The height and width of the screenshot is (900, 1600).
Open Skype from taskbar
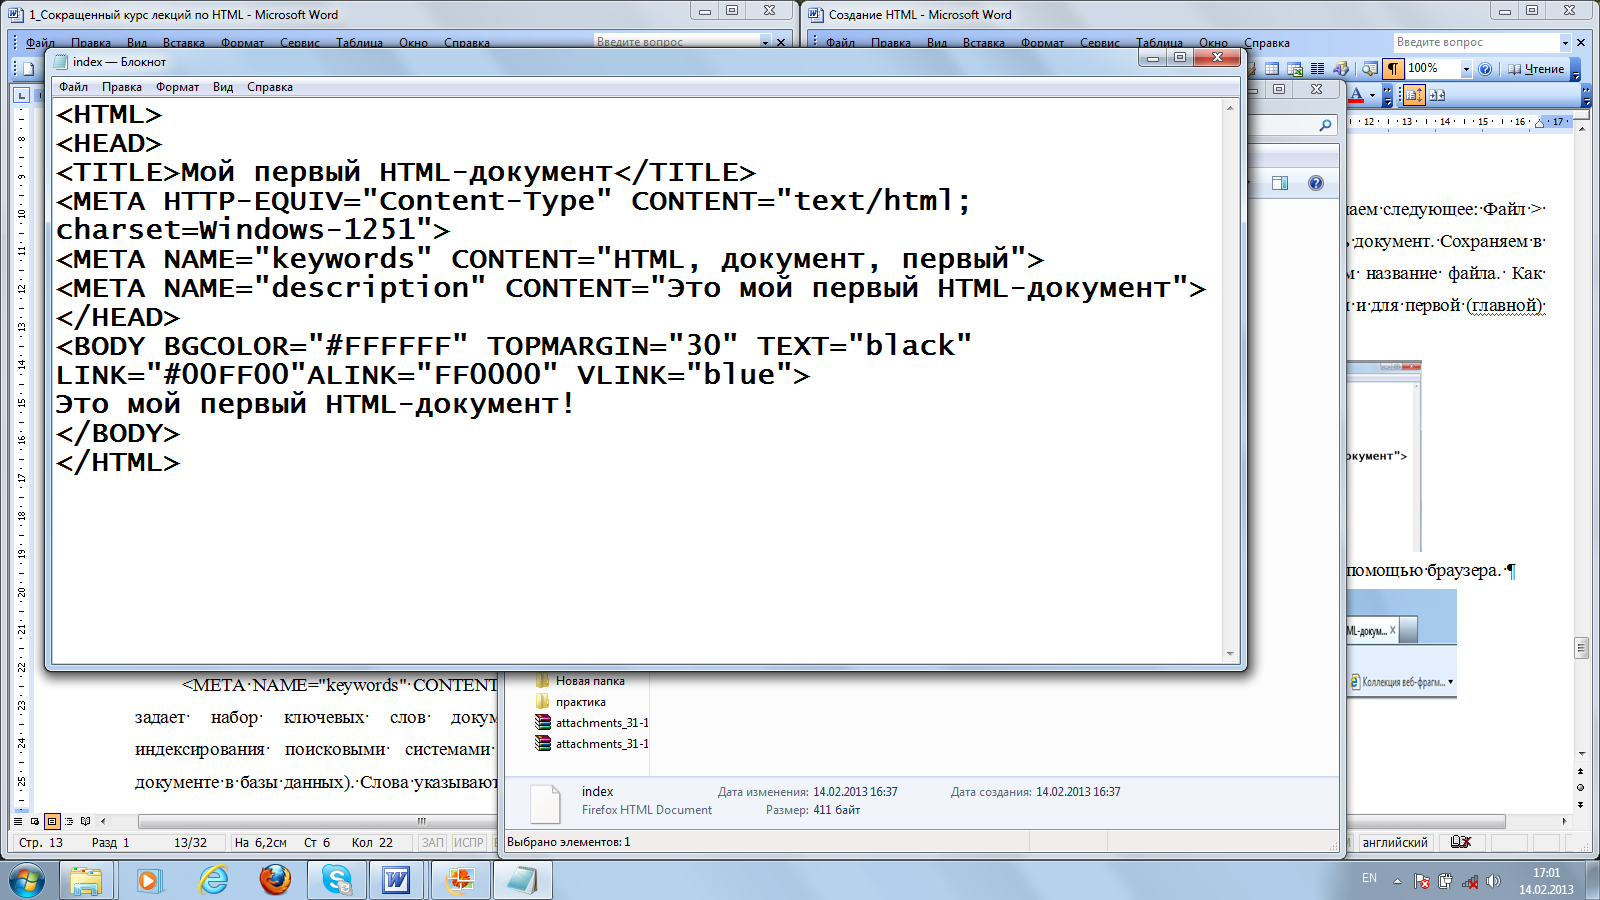pyautogui.click(x=337, y=881)
